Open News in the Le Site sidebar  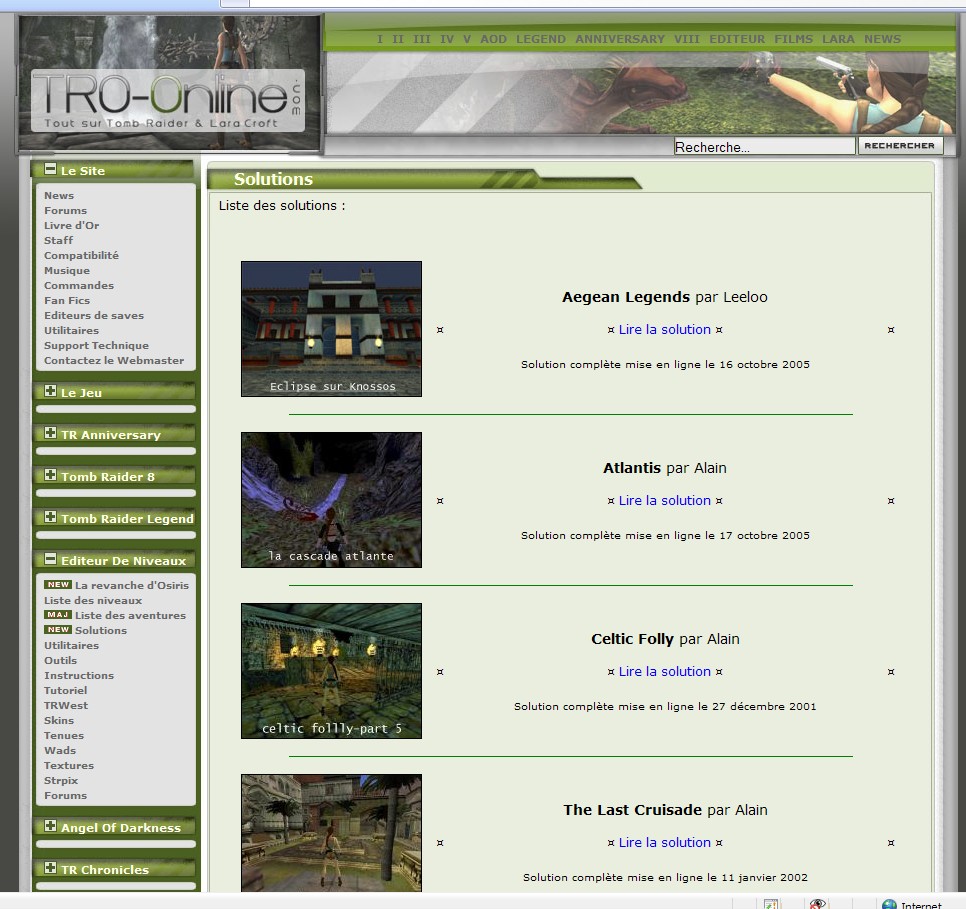point(59,195)
